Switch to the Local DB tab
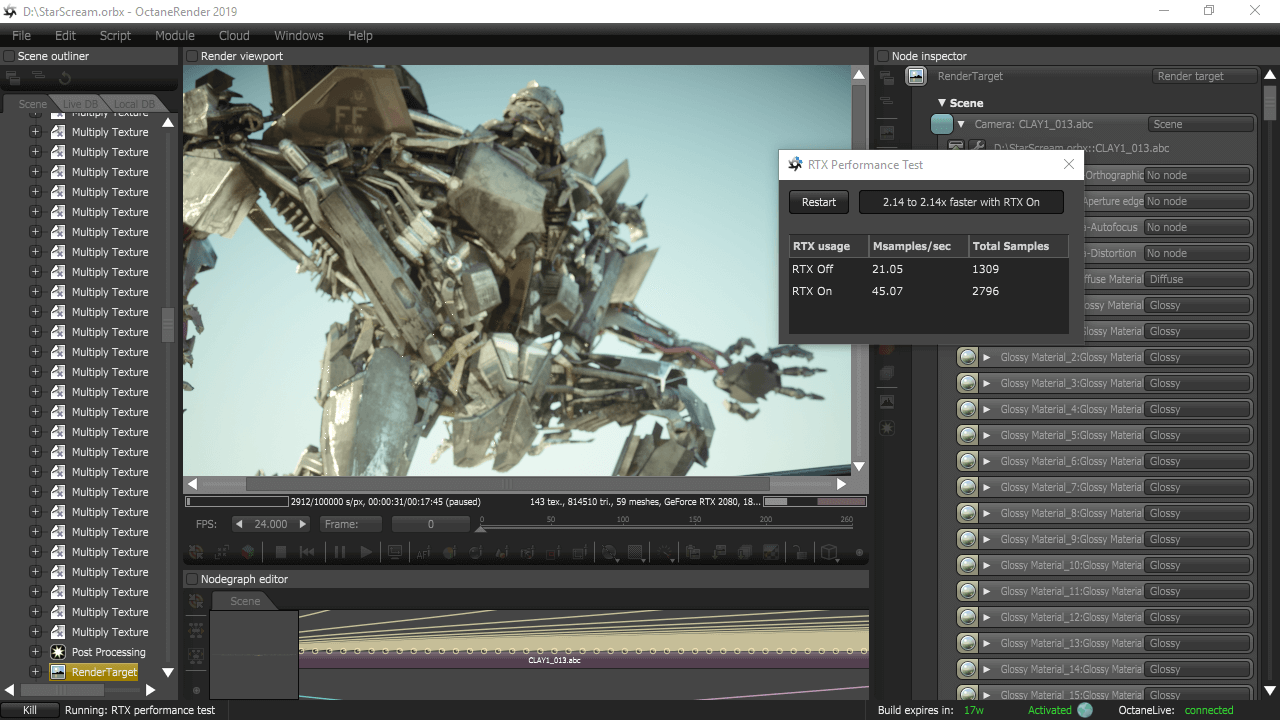Image resolution: width=1280 pixels, height=720 pixels. click(134, 104)
